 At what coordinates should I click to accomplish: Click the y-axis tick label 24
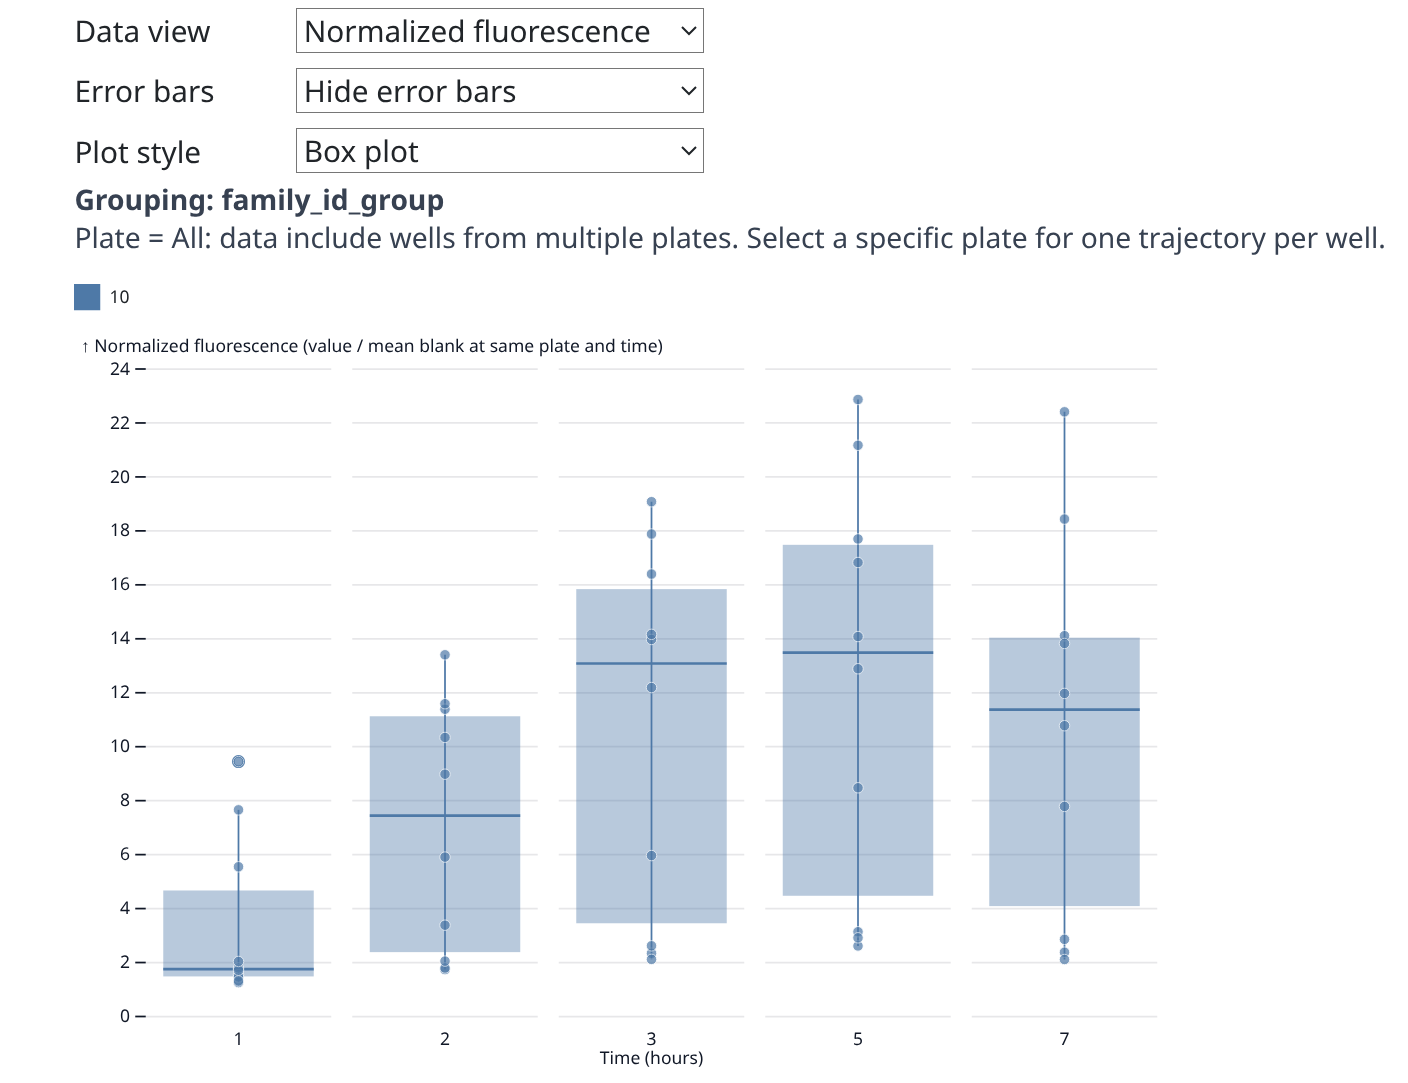click(x=120, y=369)
